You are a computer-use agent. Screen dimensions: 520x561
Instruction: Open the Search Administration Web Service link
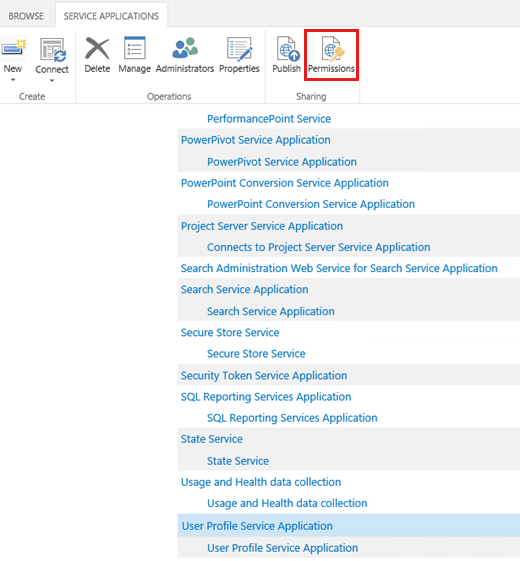(339, 268)
